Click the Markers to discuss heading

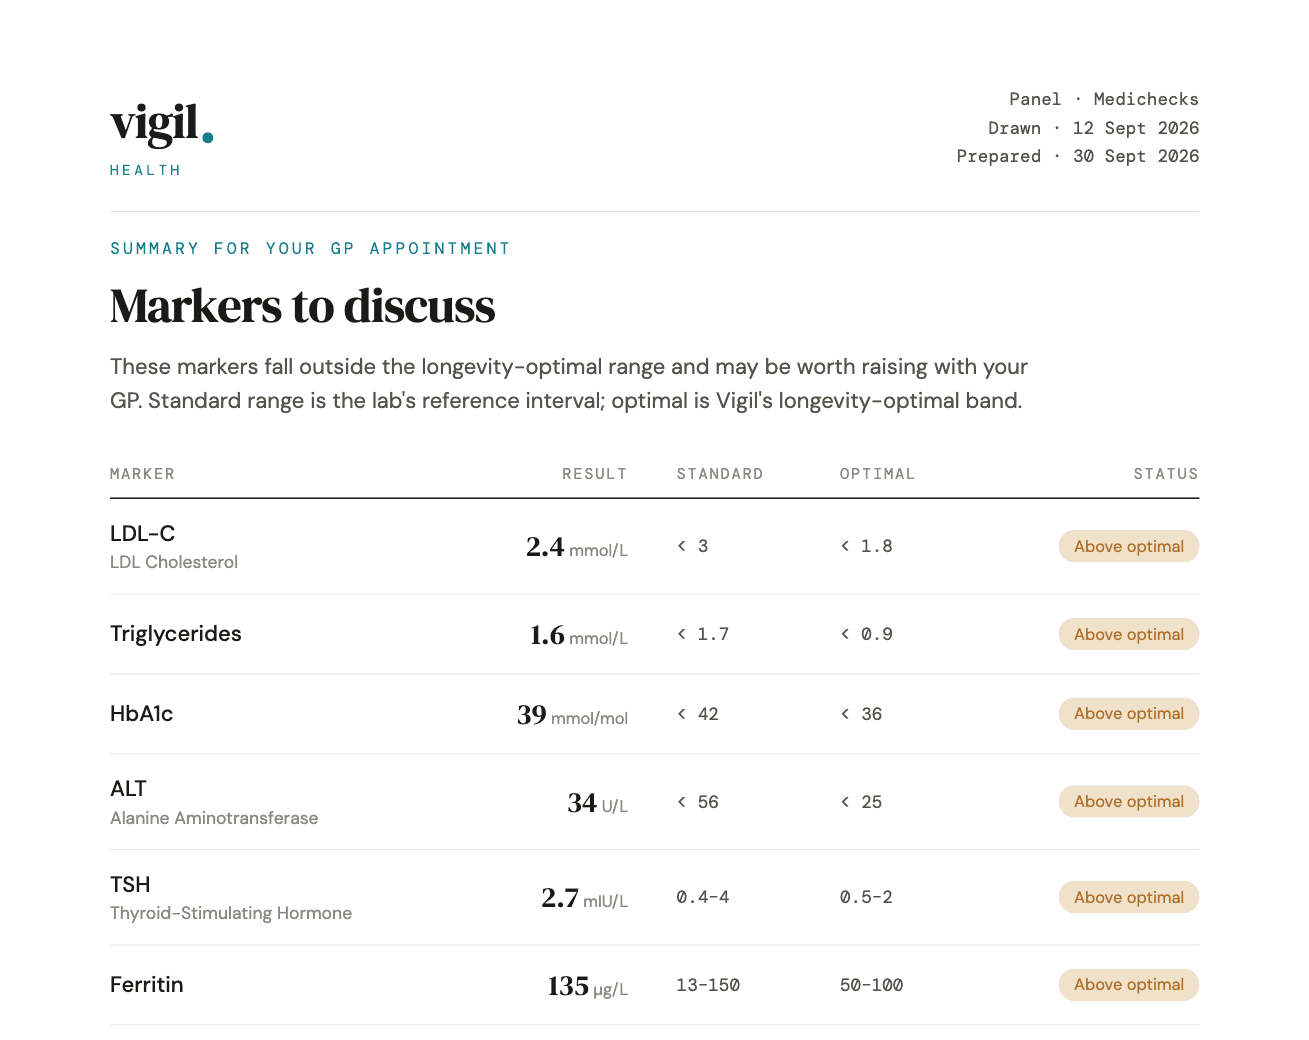pyautogui.click(x=303, y=306)
